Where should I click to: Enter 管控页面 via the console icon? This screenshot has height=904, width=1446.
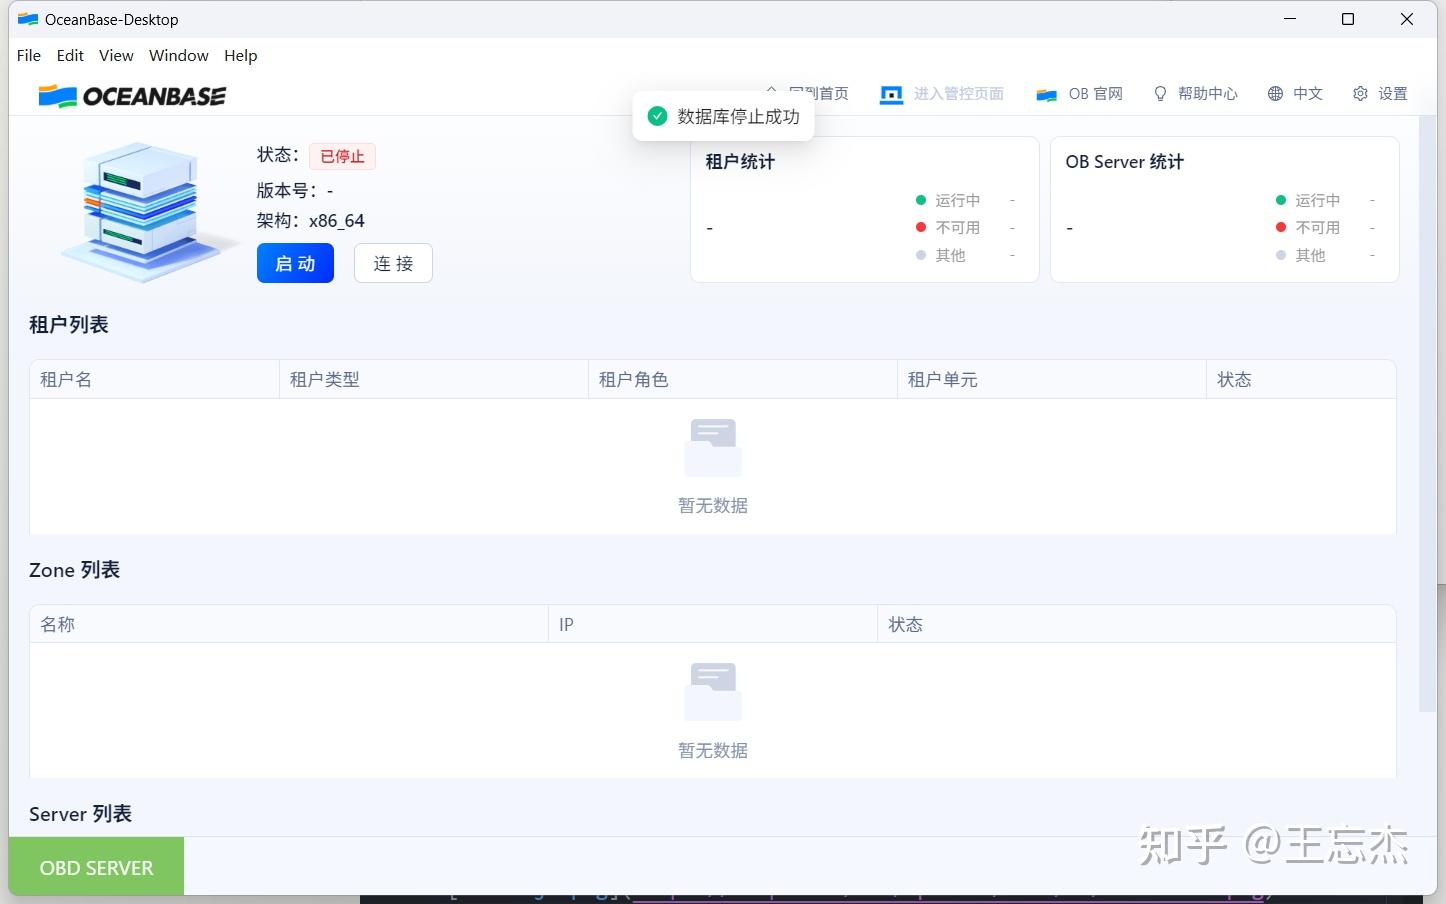[x=890, y=93]
